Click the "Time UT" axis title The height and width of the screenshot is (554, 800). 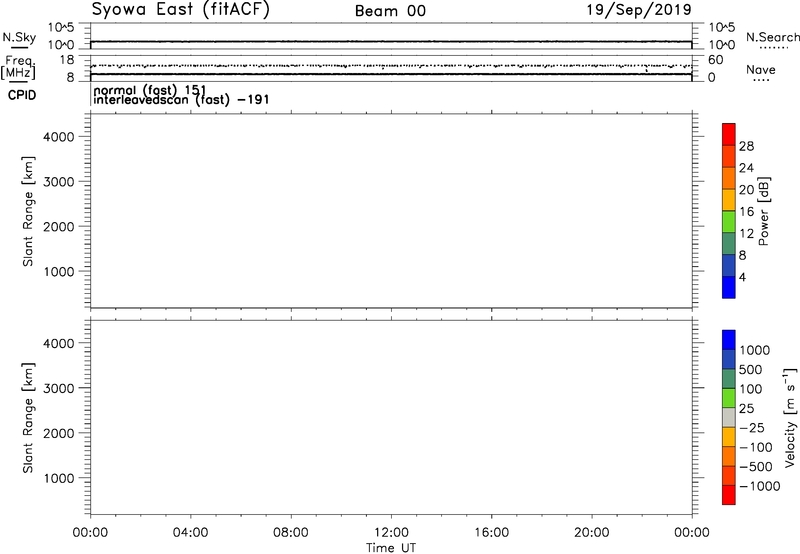390,546
